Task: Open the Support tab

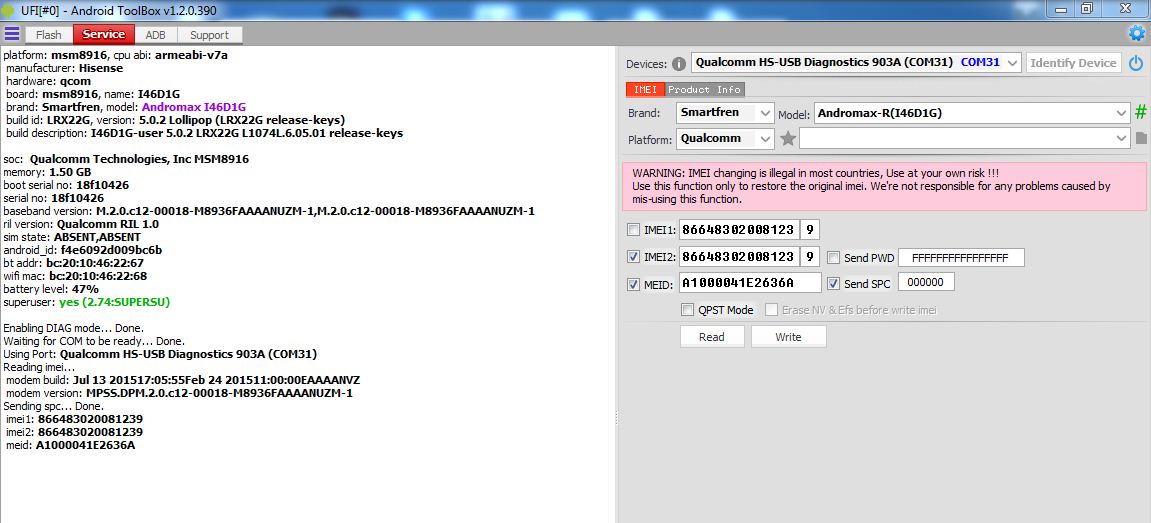Action: click(209, 35)
